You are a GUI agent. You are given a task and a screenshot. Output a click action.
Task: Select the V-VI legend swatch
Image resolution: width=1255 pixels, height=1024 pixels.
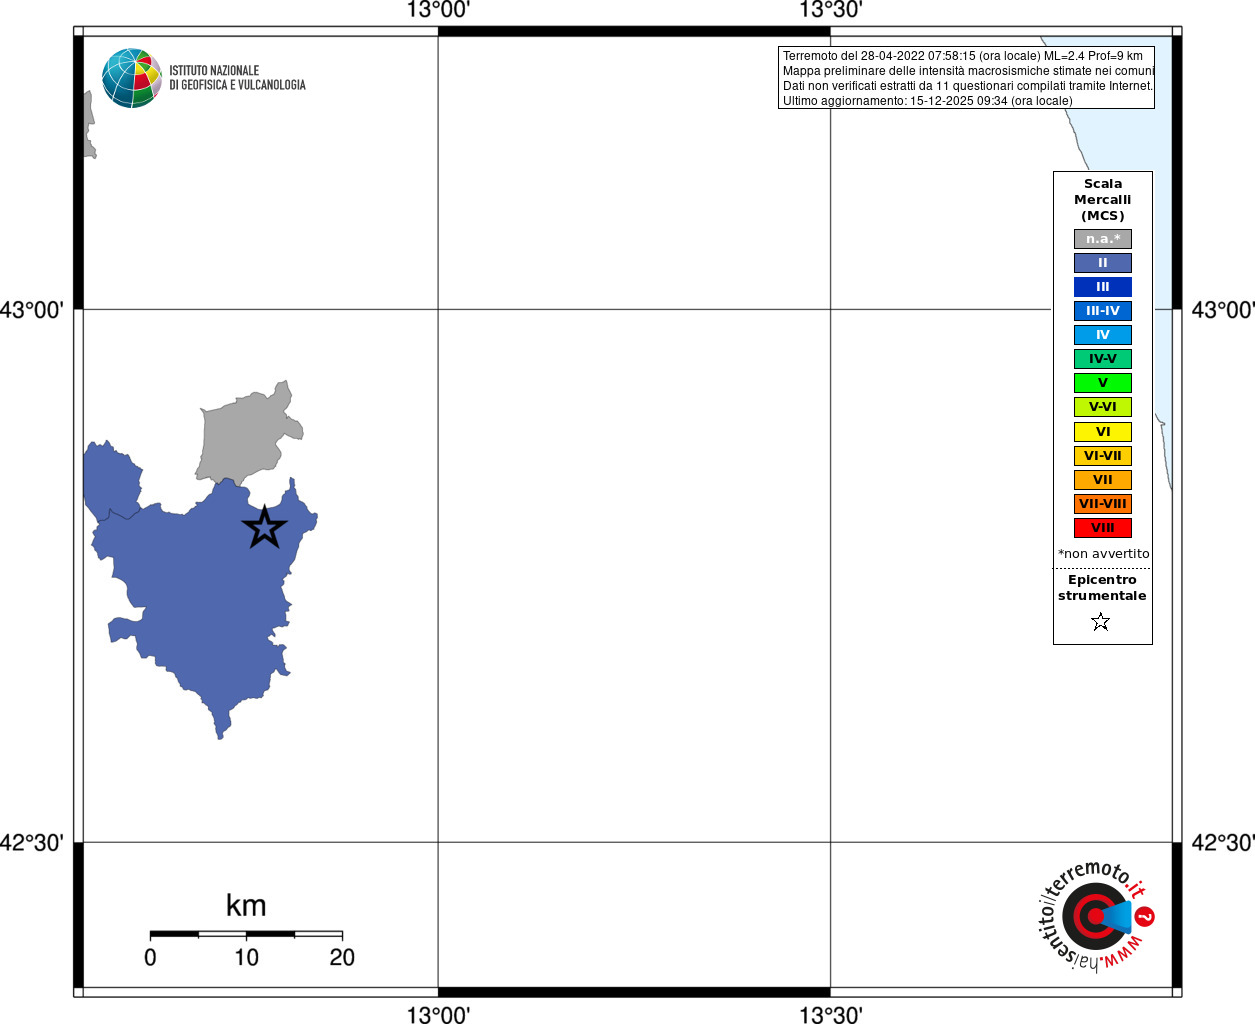(1103, 407)
